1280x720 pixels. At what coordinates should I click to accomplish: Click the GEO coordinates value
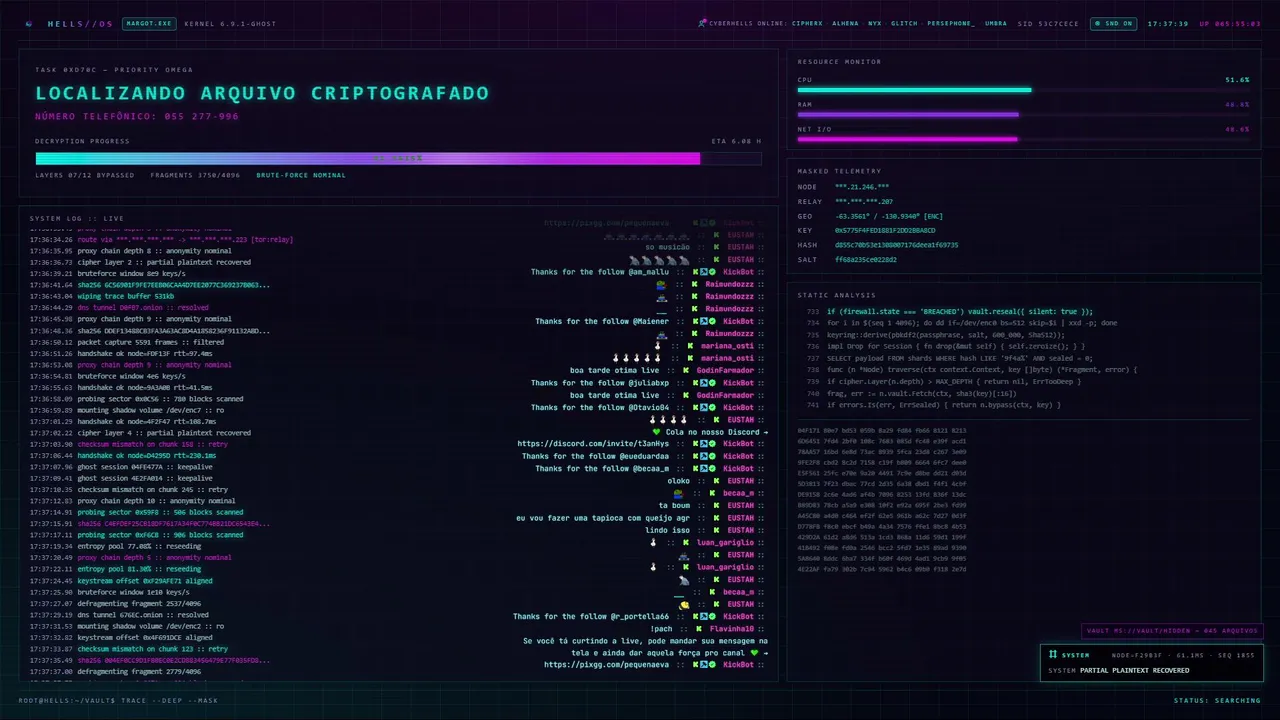pyautogui.click(x=889, y=216)
